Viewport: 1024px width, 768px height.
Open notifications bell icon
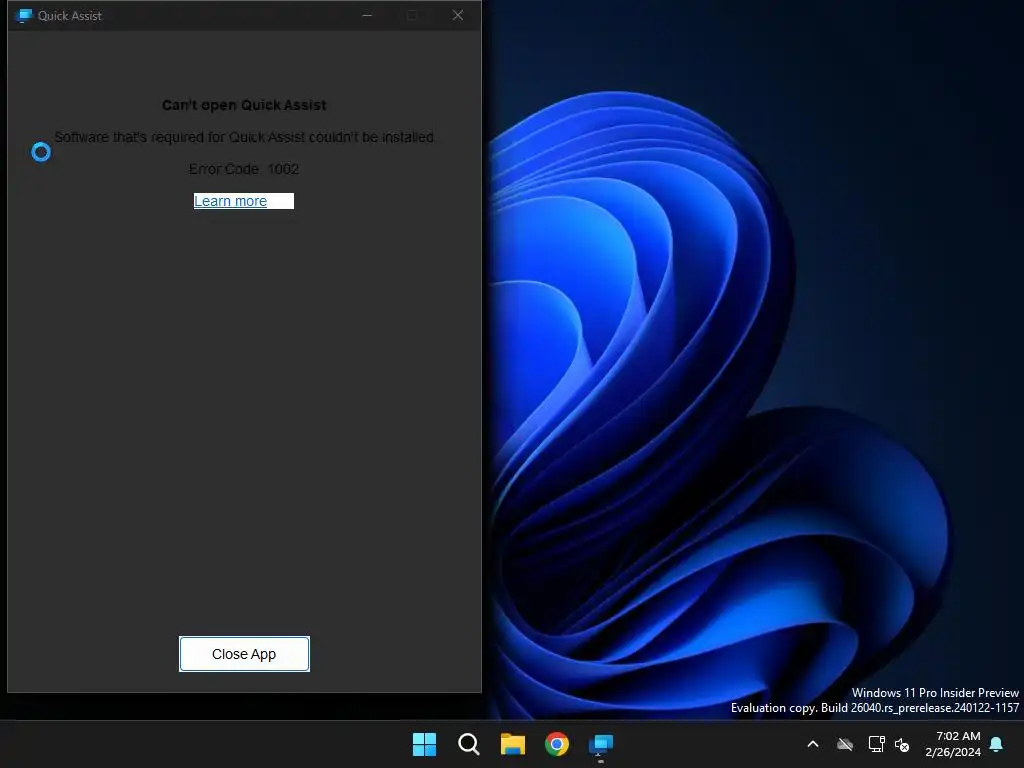[997, 744]
